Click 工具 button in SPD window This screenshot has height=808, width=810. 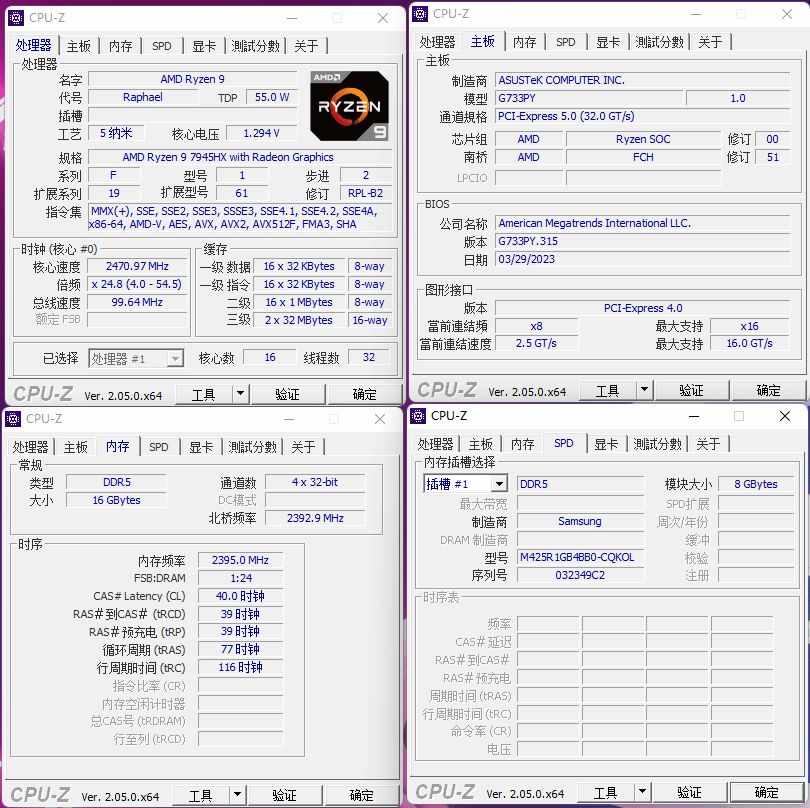coord(605,791)
